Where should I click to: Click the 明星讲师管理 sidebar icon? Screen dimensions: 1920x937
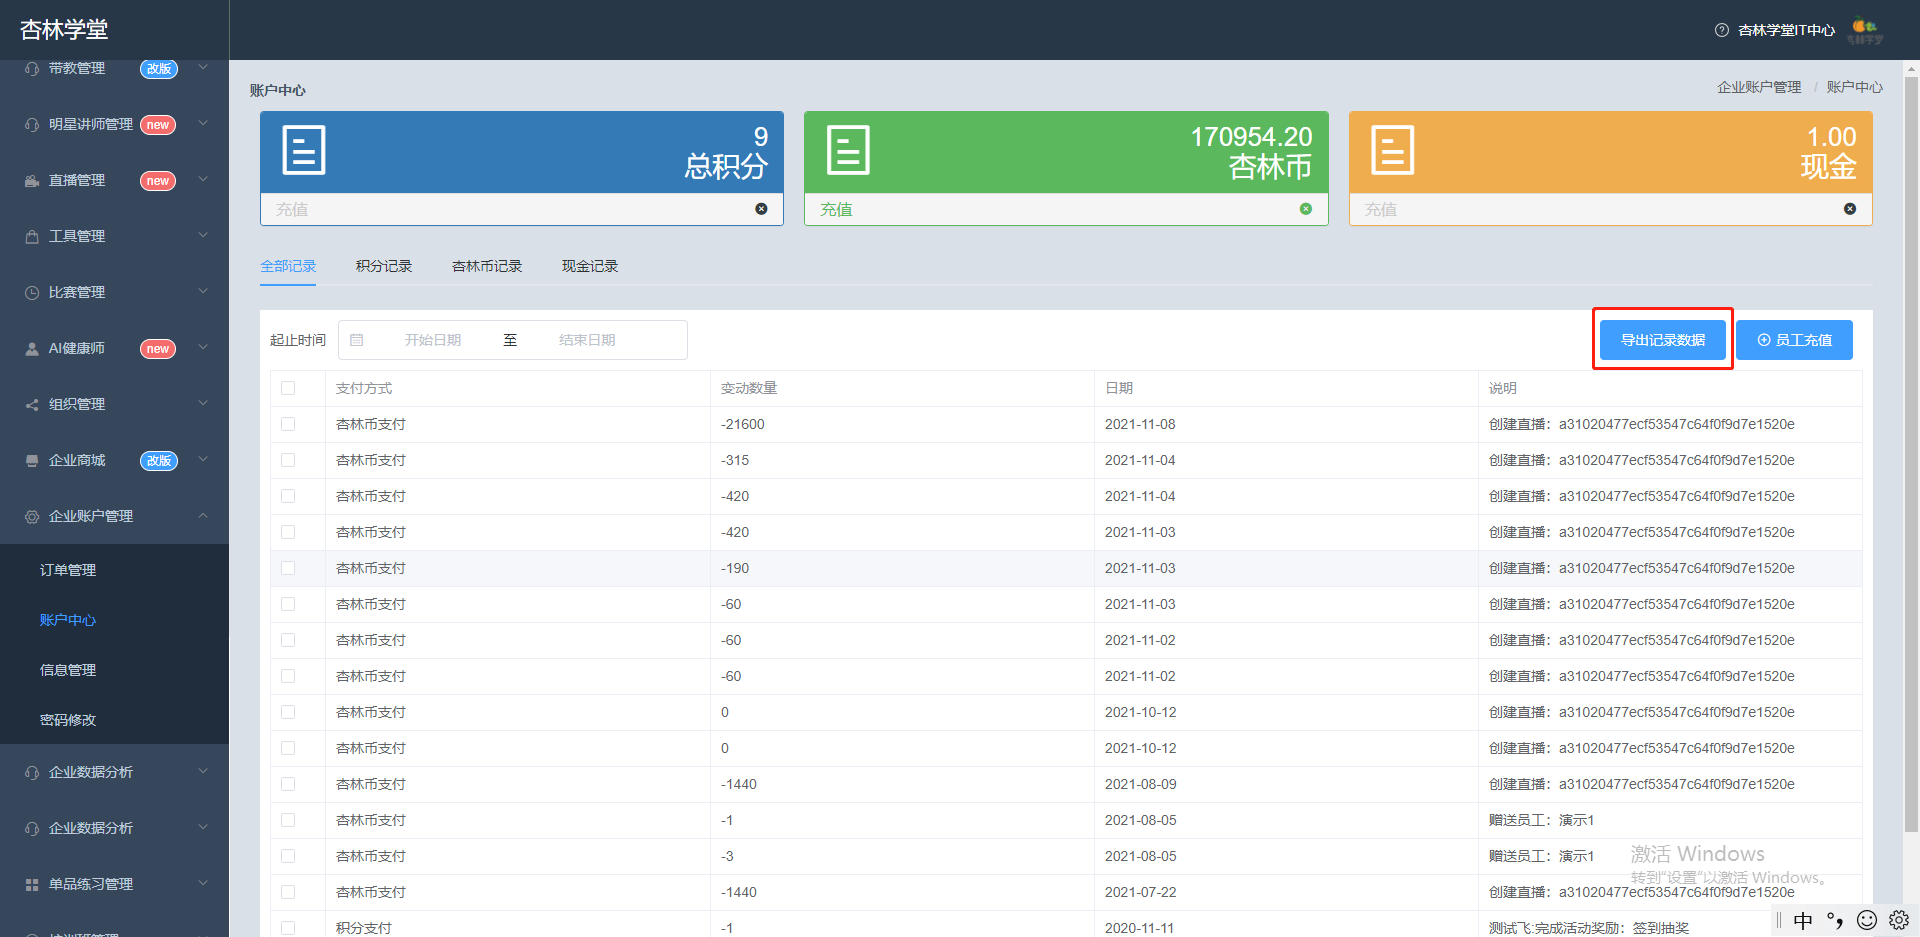32,125
